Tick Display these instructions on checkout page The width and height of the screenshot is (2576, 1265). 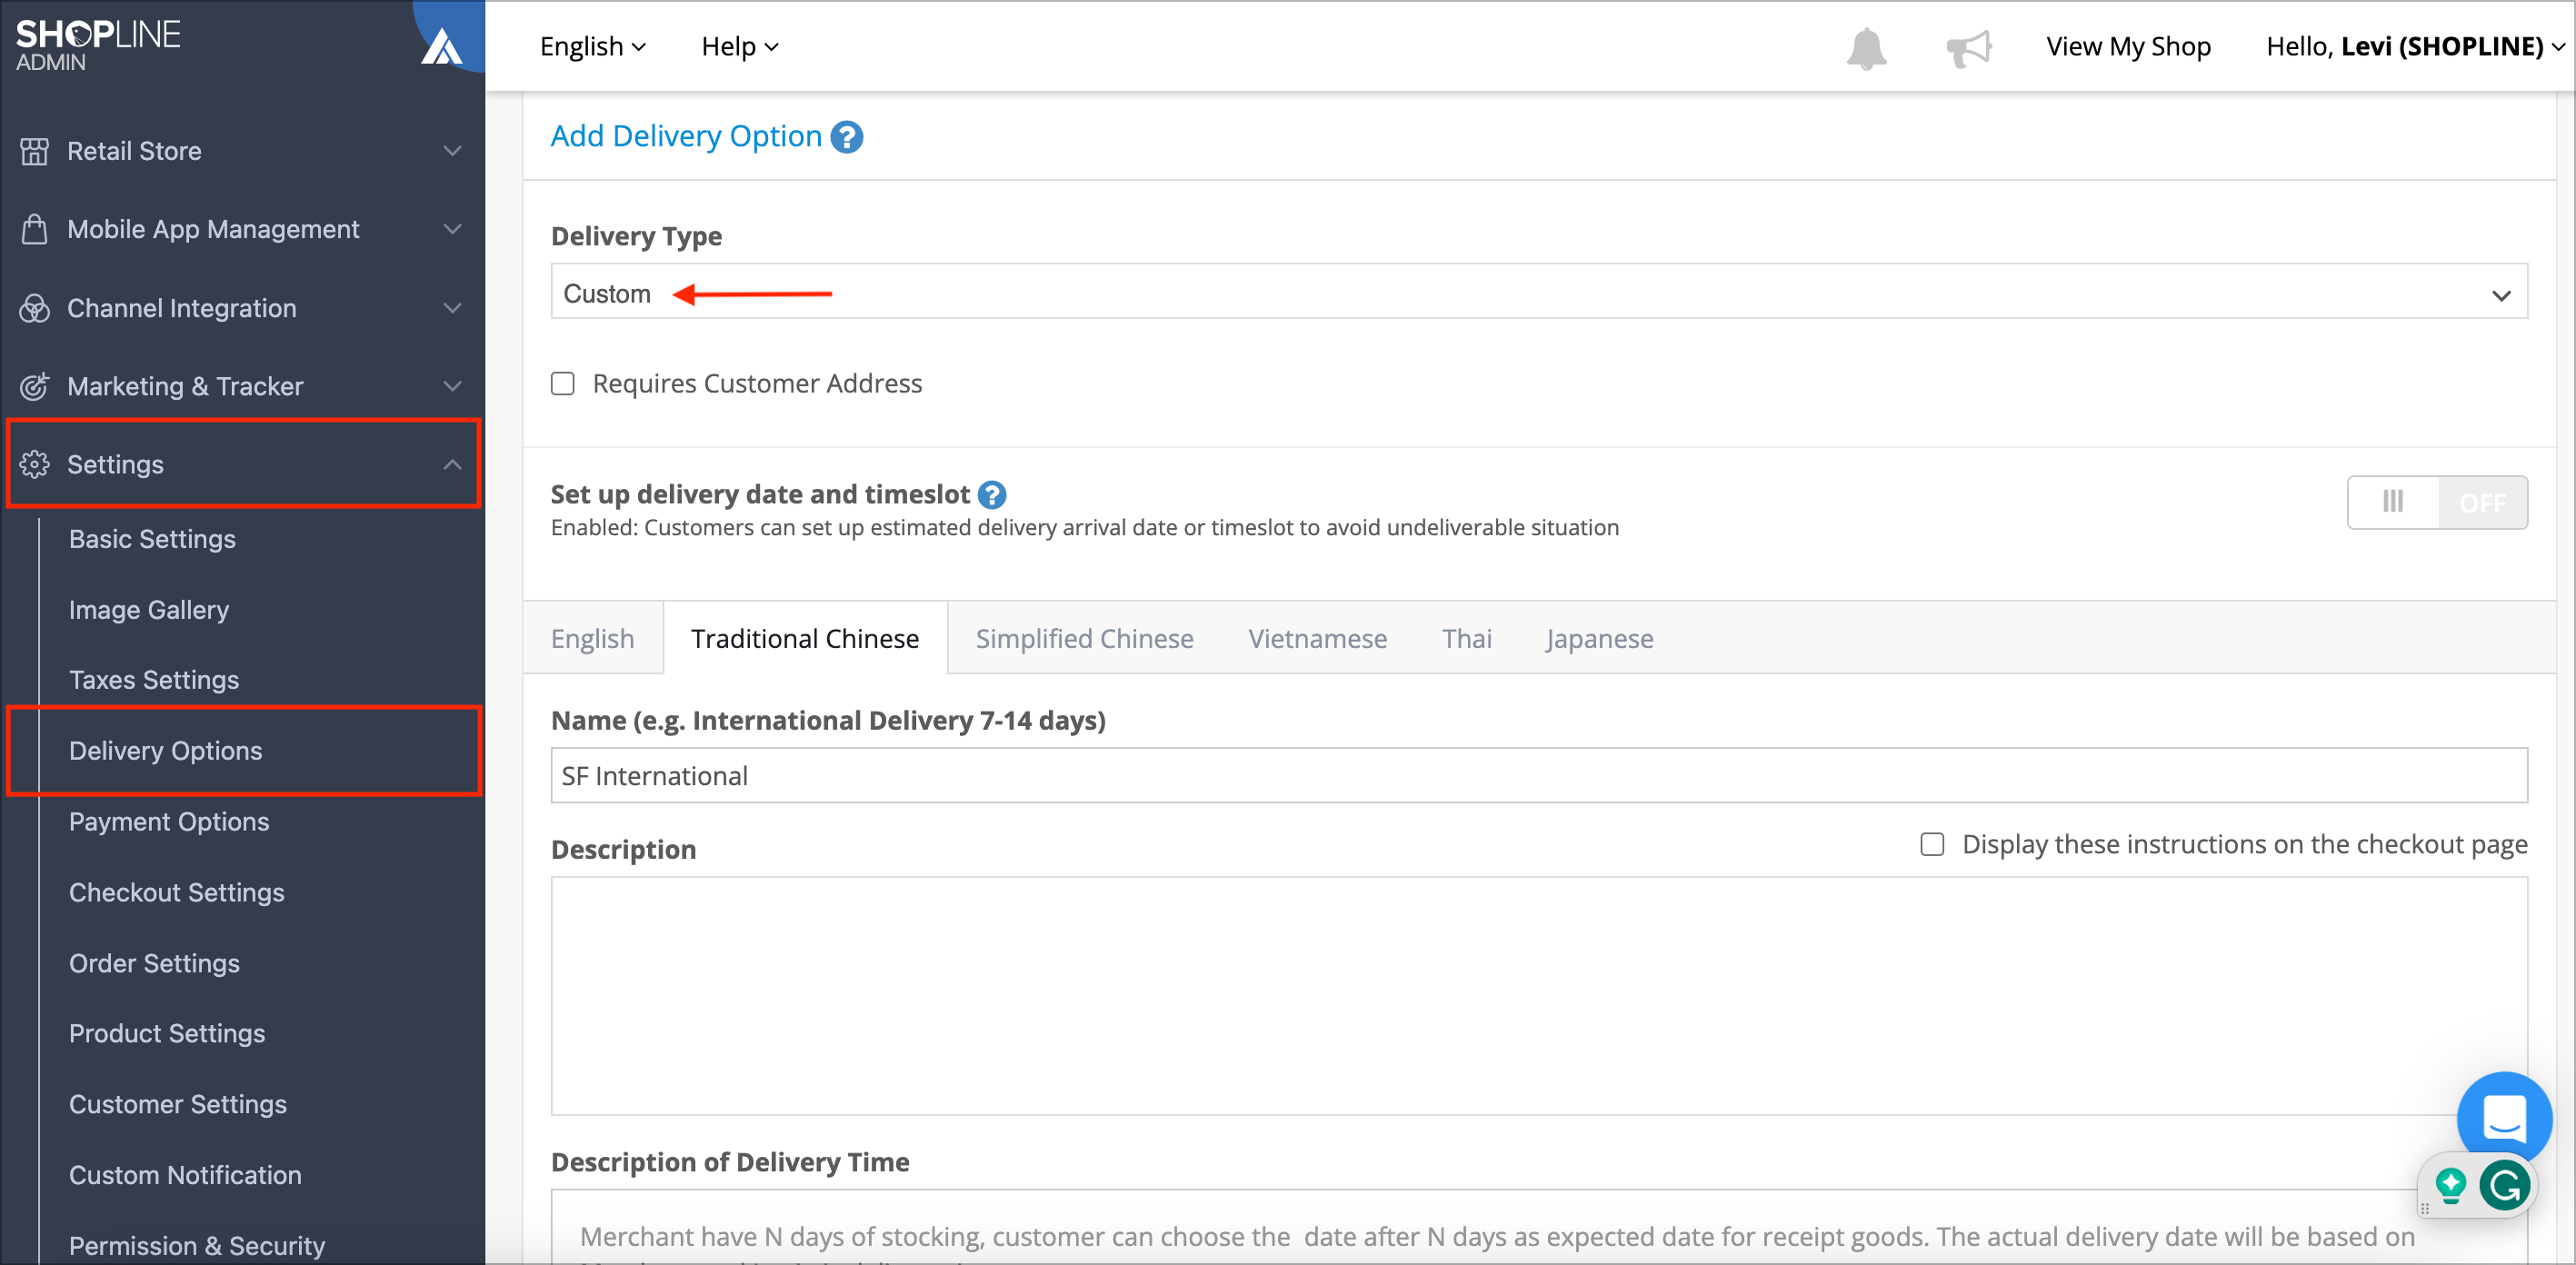(x=1932, y=845)
